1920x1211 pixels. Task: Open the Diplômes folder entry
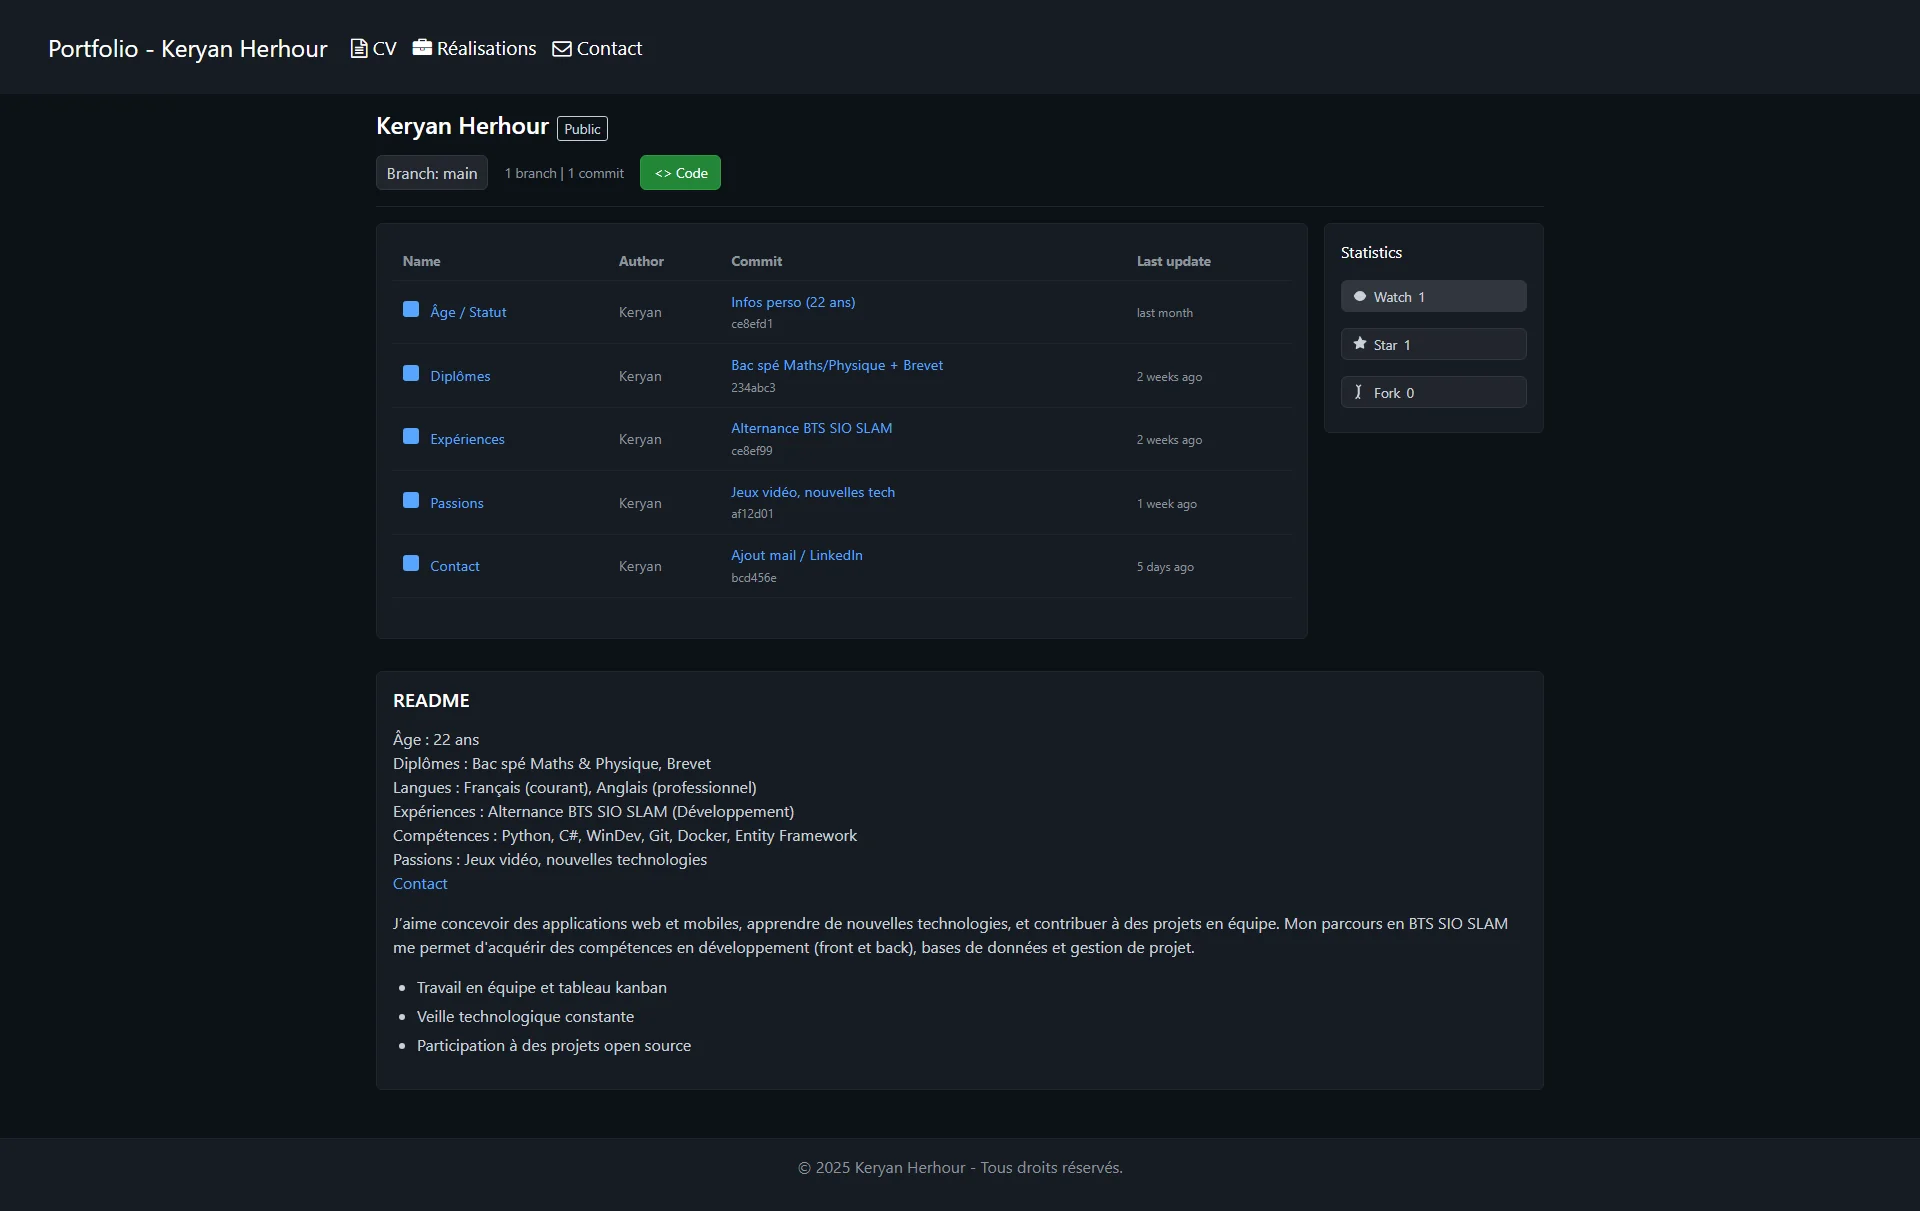coord(460,376)
